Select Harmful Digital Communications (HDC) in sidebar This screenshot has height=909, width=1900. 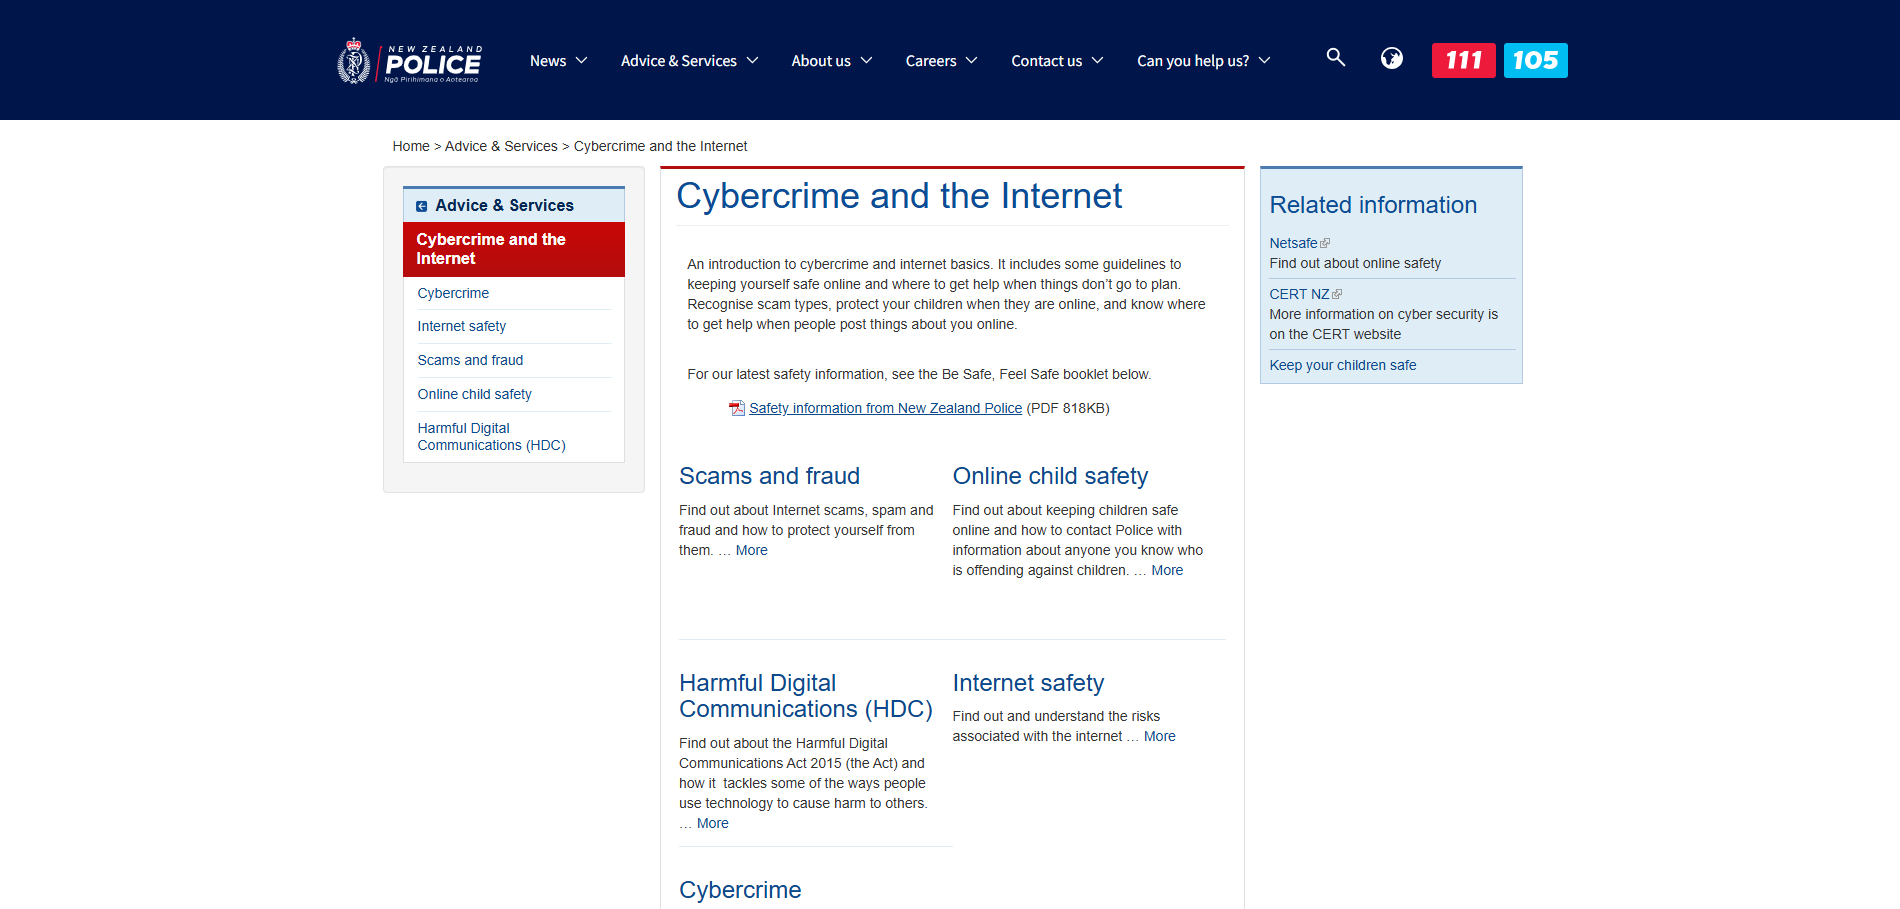pos(491,437)
